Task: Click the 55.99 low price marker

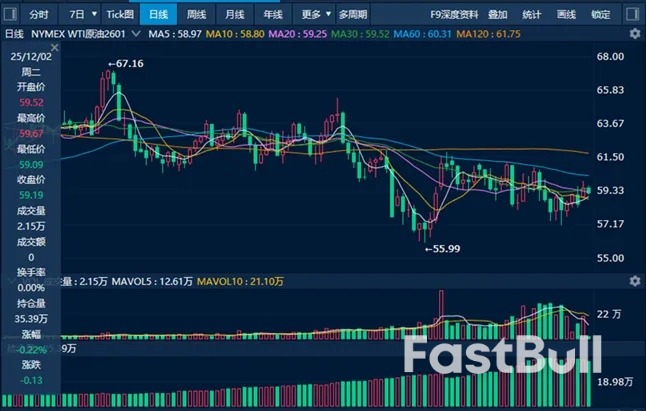Action: tap(442, 249)
